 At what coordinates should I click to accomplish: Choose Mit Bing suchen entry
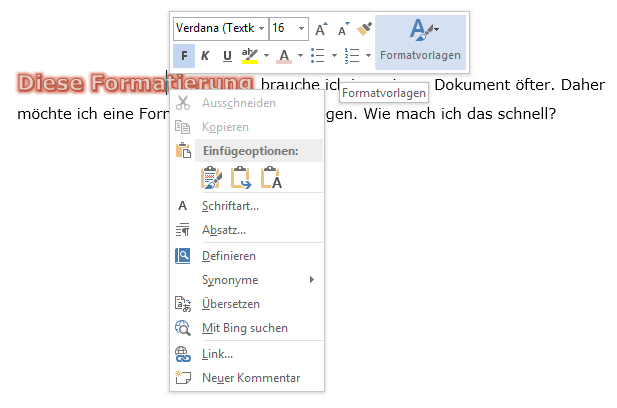[x=247, y=328]
